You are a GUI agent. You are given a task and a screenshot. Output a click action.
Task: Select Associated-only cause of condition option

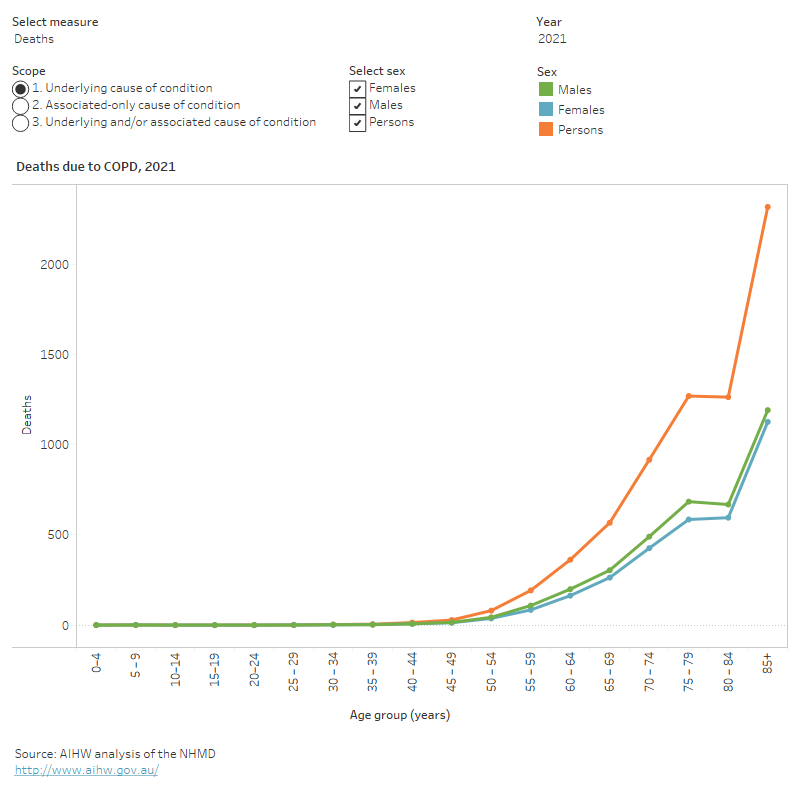click(21, 106)
